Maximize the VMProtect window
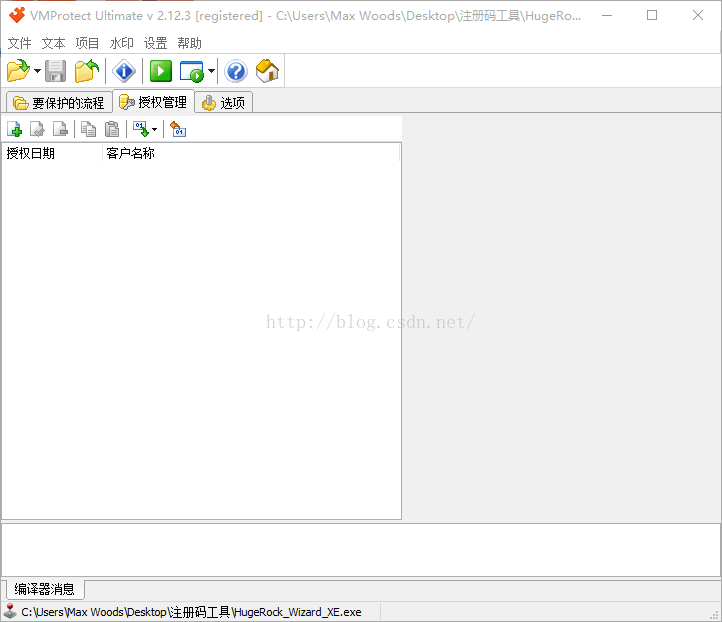Image resolution: width=722 pixels, height=622 pixels. click(652, 15)
